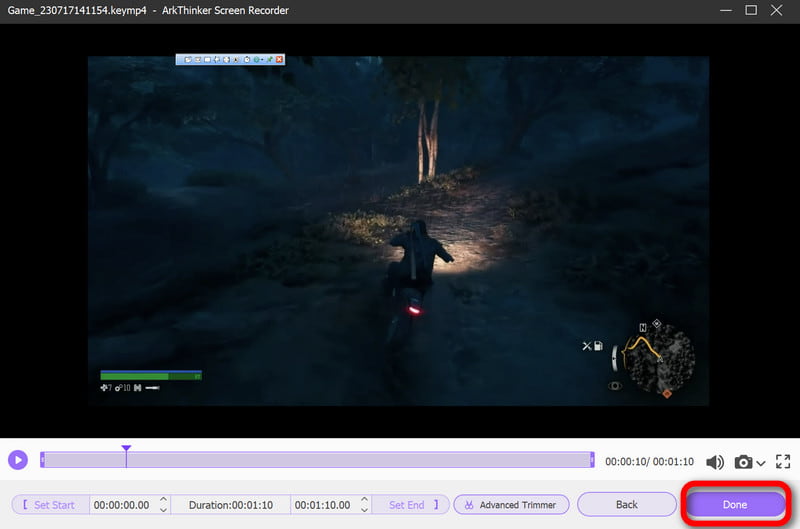
Task: Take a snapshot with camera icon
Action: click(743, 462)
